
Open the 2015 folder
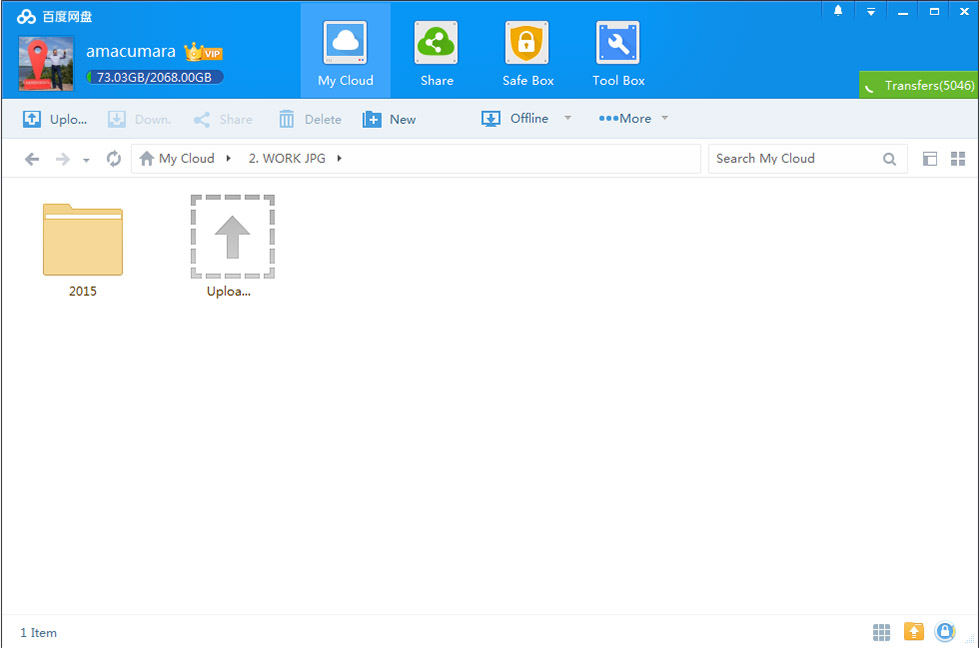(83, 240)
